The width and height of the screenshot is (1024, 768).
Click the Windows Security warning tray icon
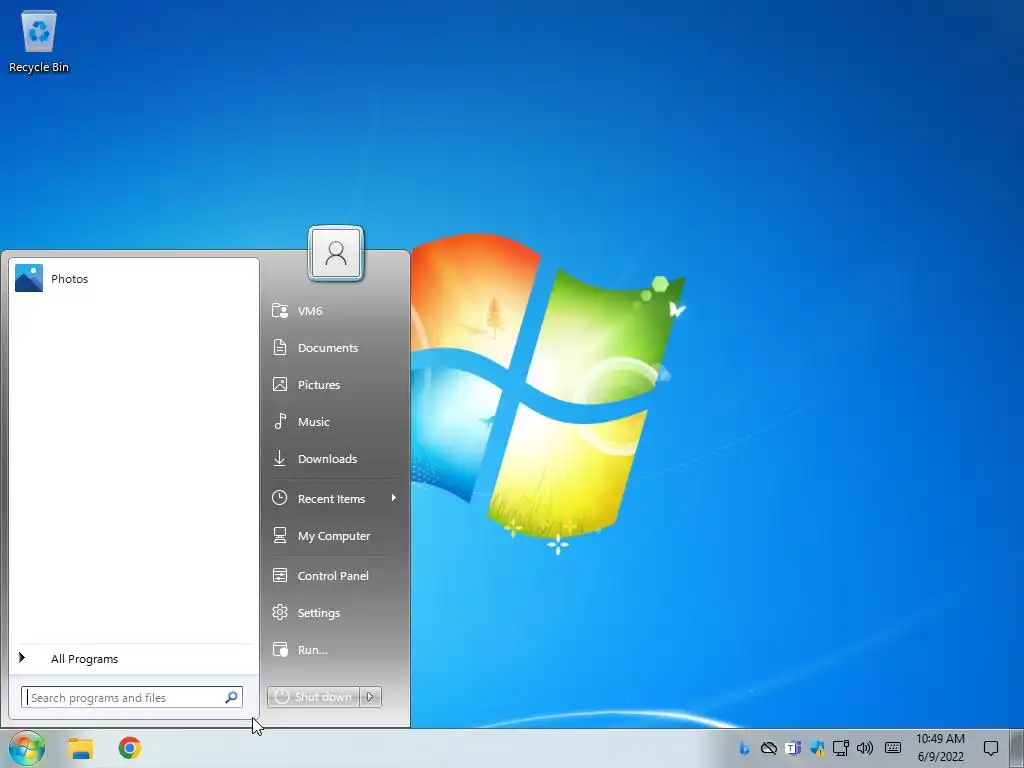tap(817, 748)
